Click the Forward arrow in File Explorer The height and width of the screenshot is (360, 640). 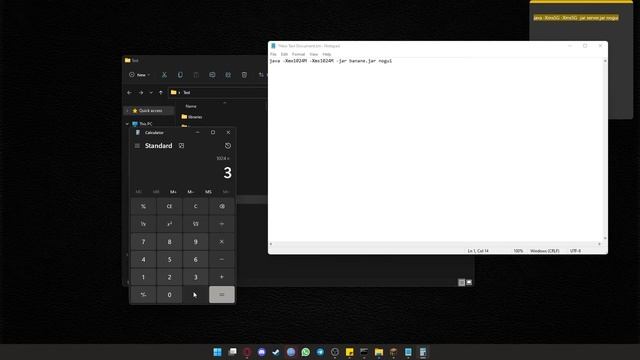click(x=141, y=93)
